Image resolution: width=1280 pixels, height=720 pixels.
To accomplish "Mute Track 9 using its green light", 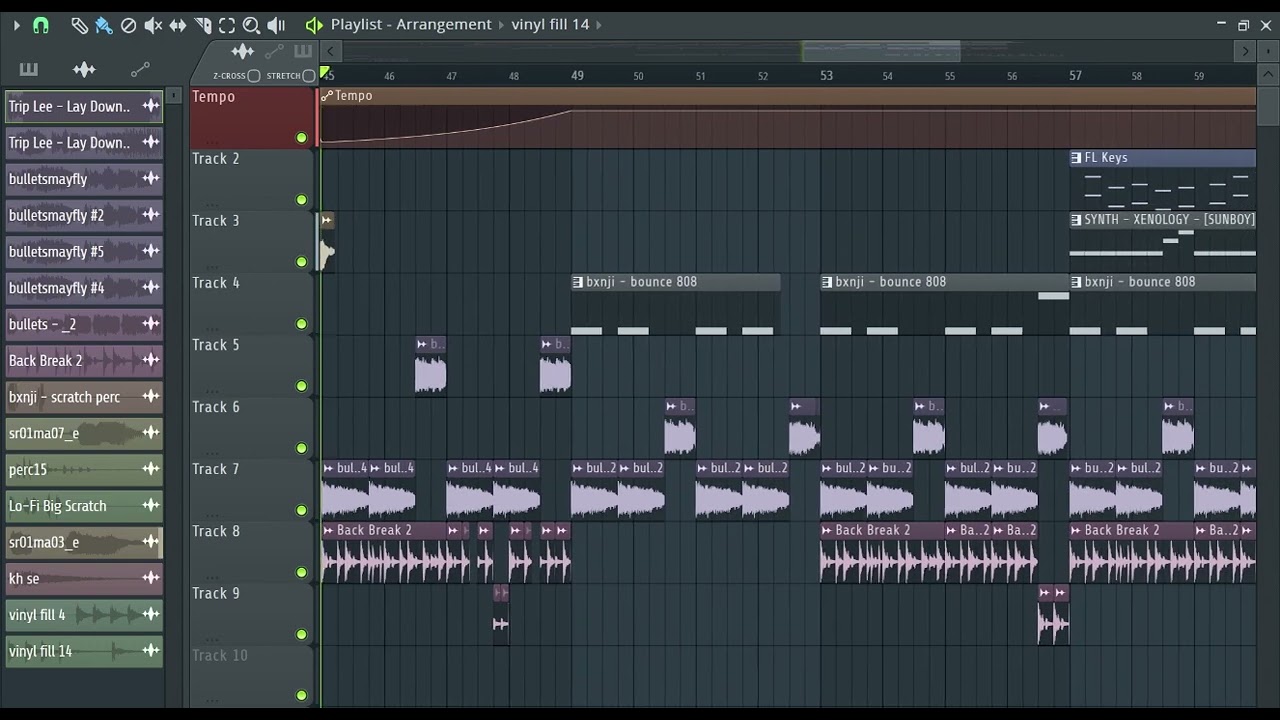I will [x=302, y=634].
